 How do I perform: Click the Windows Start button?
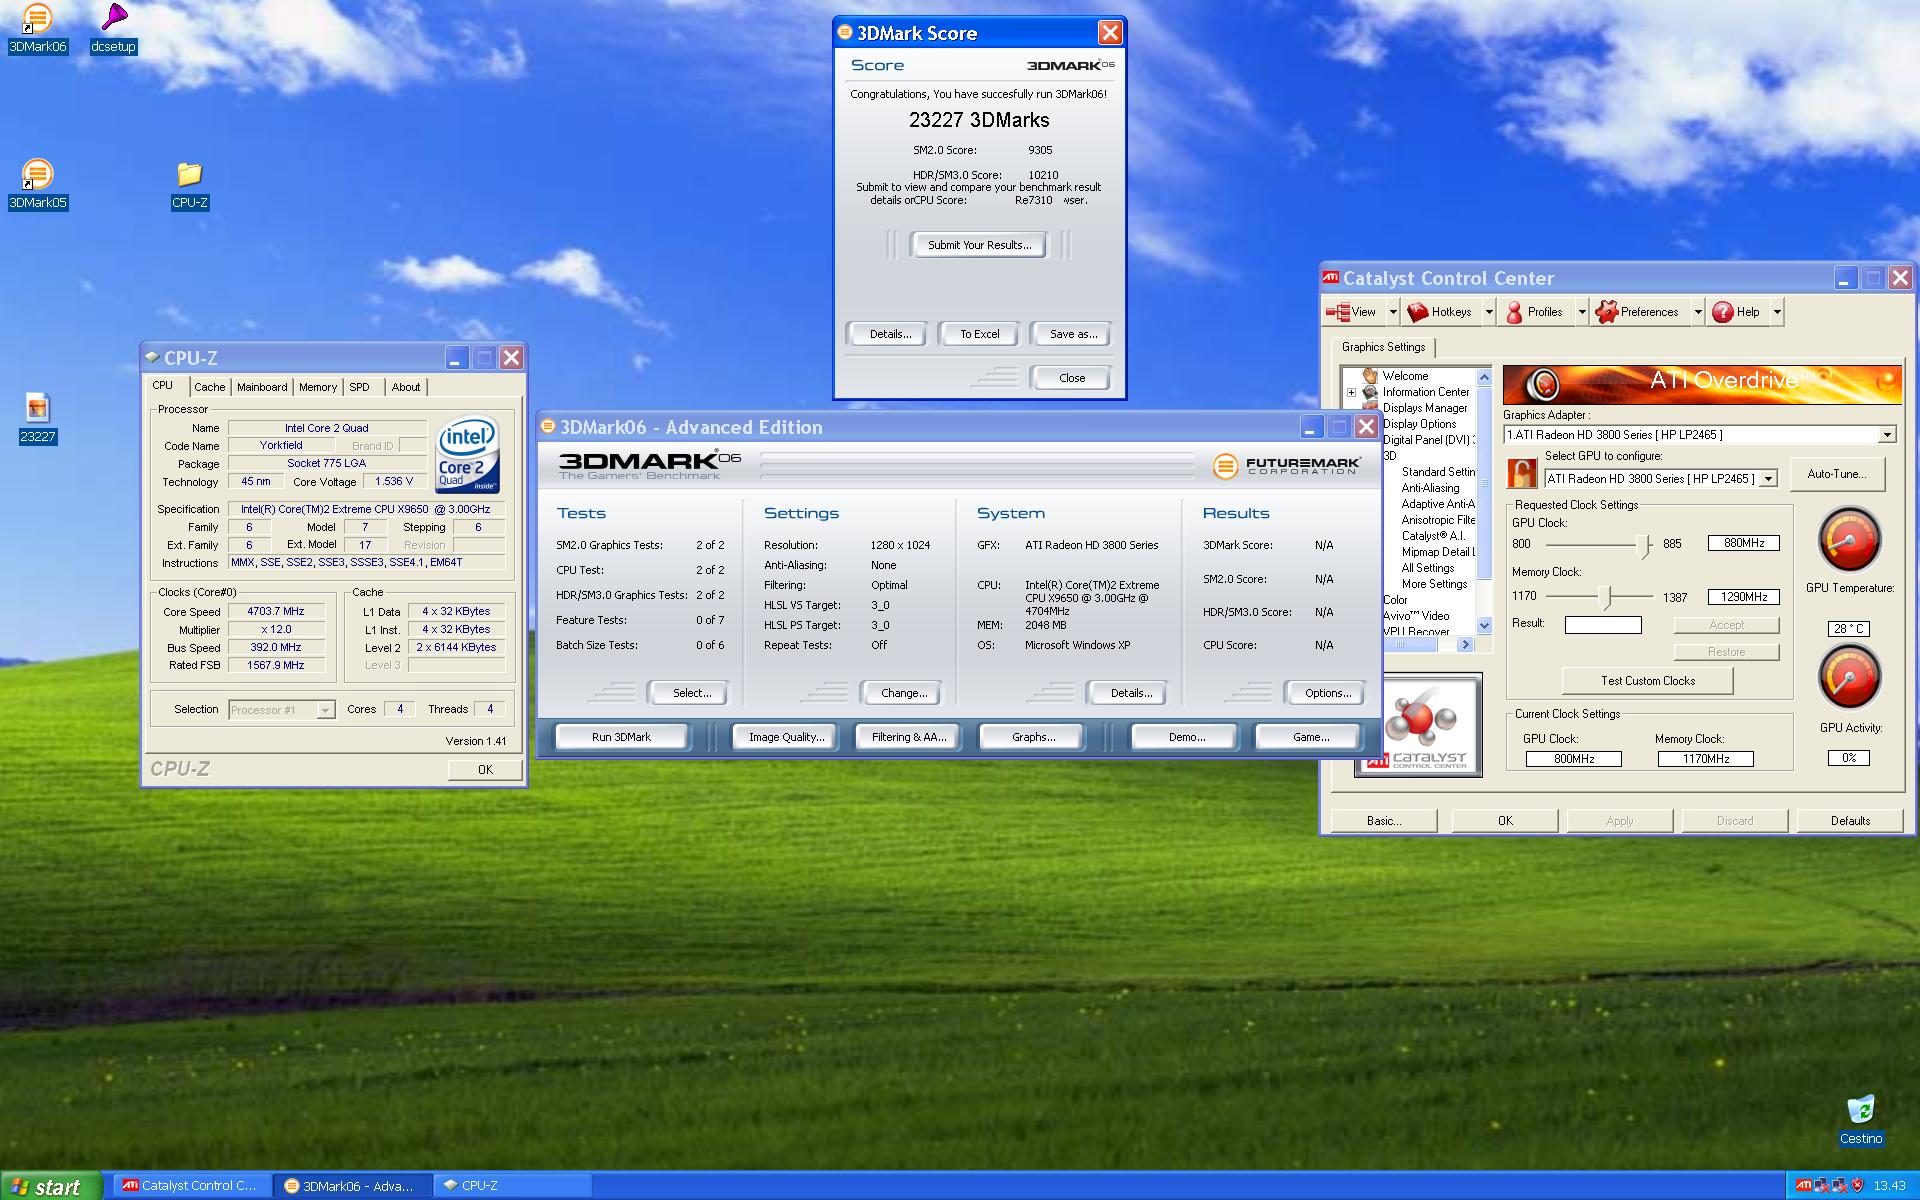[x=51, y=1186]
